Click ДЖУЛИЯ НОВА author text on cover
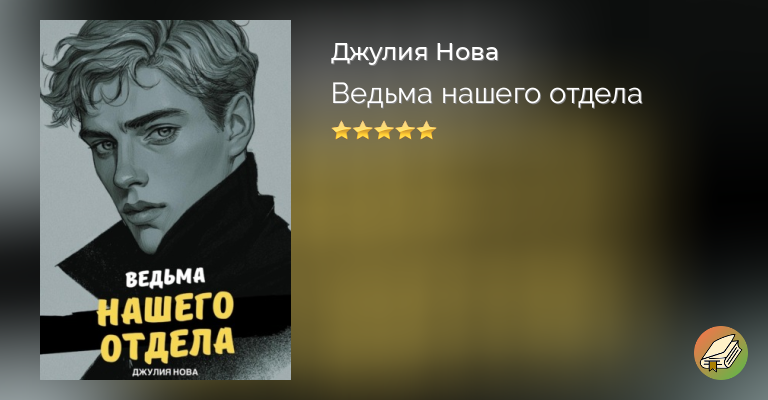 [165, 372]
